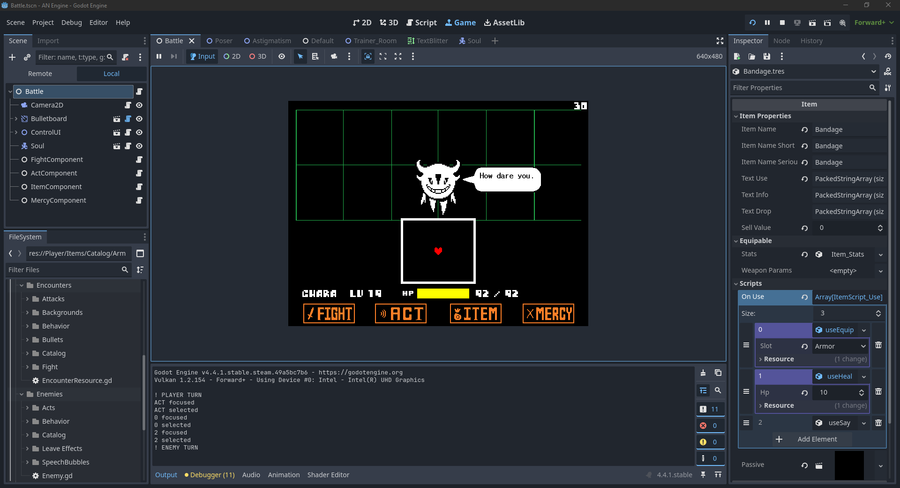
Task: Click the reload running project icon
Action: click(x=752, y=22)
